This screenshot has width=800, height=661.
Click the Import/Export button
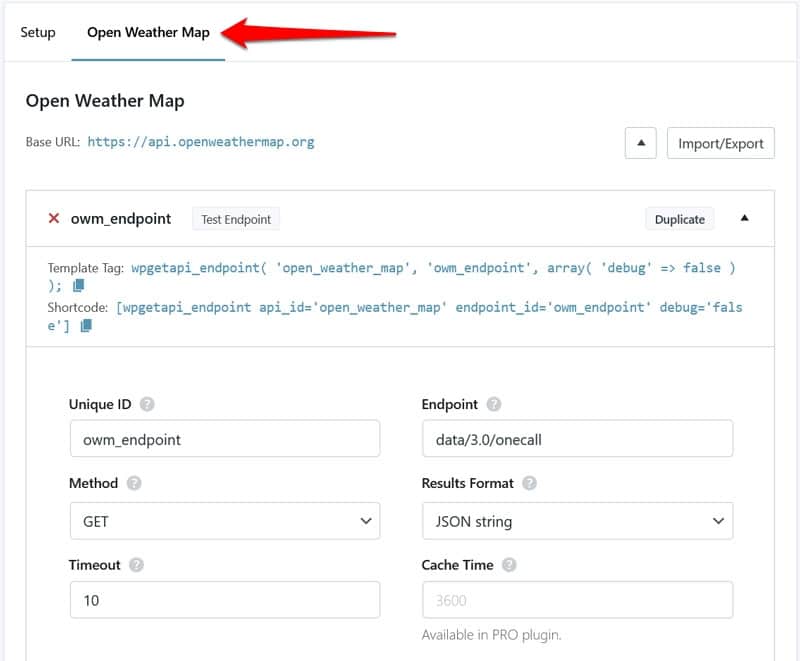pos(720,143)
